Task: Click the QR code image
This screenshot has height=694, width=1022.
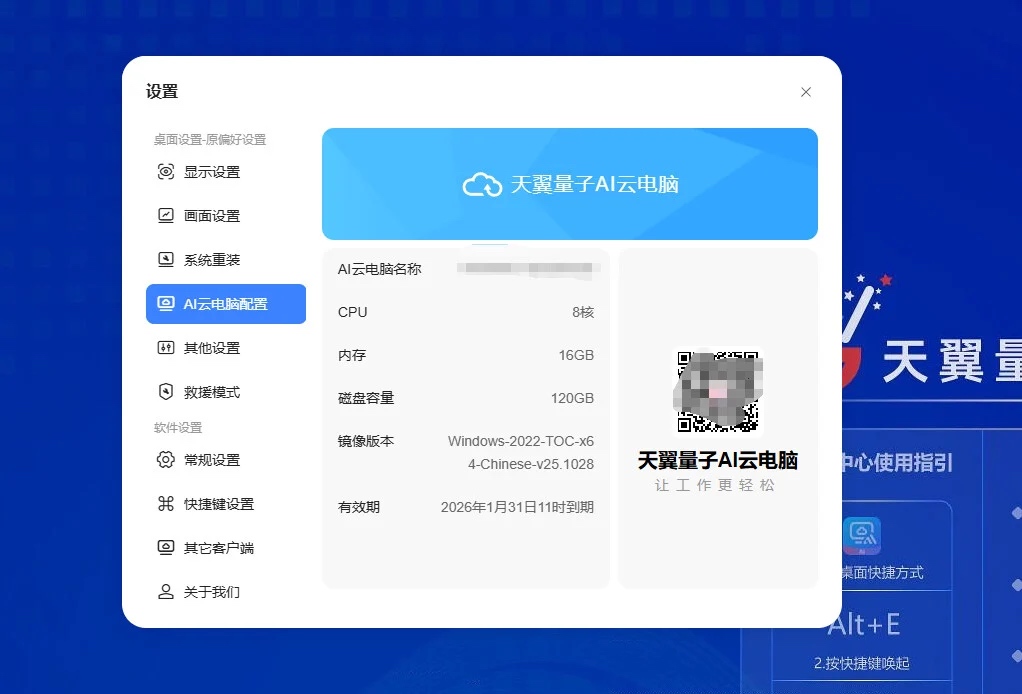Action: tap(718, 391)
